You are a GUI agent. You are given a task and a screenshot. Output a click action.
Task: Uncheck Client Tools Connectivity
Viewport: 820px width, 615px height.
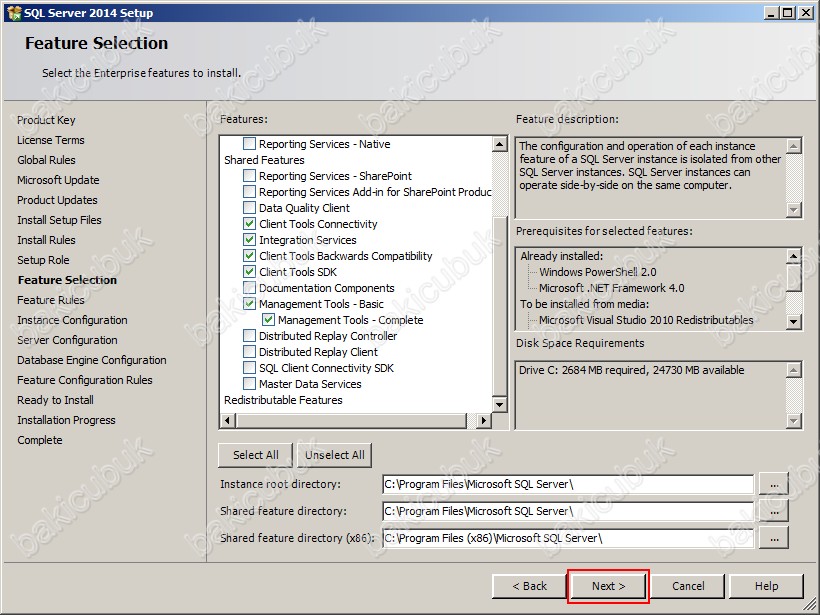250,224
